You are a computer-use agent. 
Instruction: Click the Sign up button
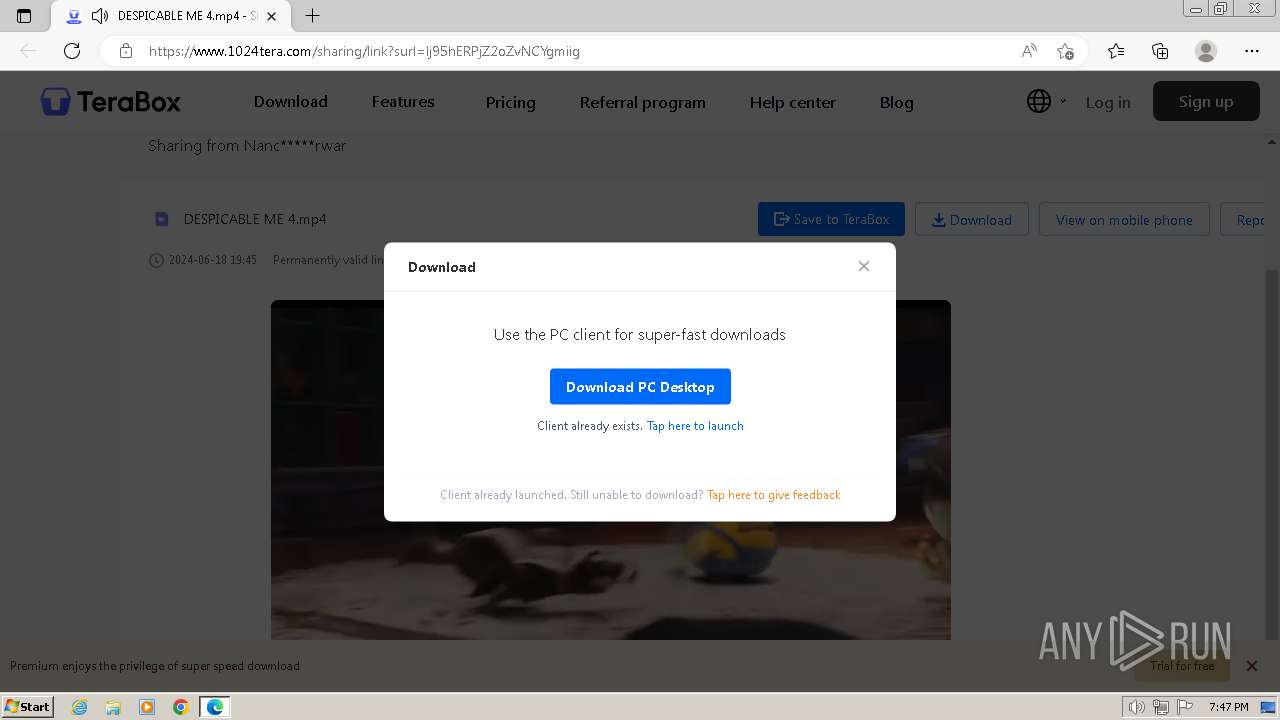(x=1206, y=101)
